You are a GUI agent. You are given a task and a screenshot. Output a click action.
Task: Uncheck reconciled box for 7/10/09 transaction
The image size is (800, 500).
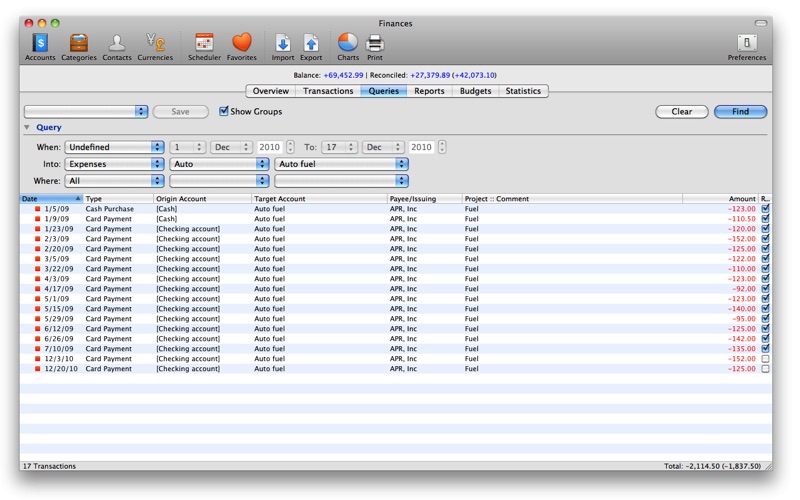point(765,348)
